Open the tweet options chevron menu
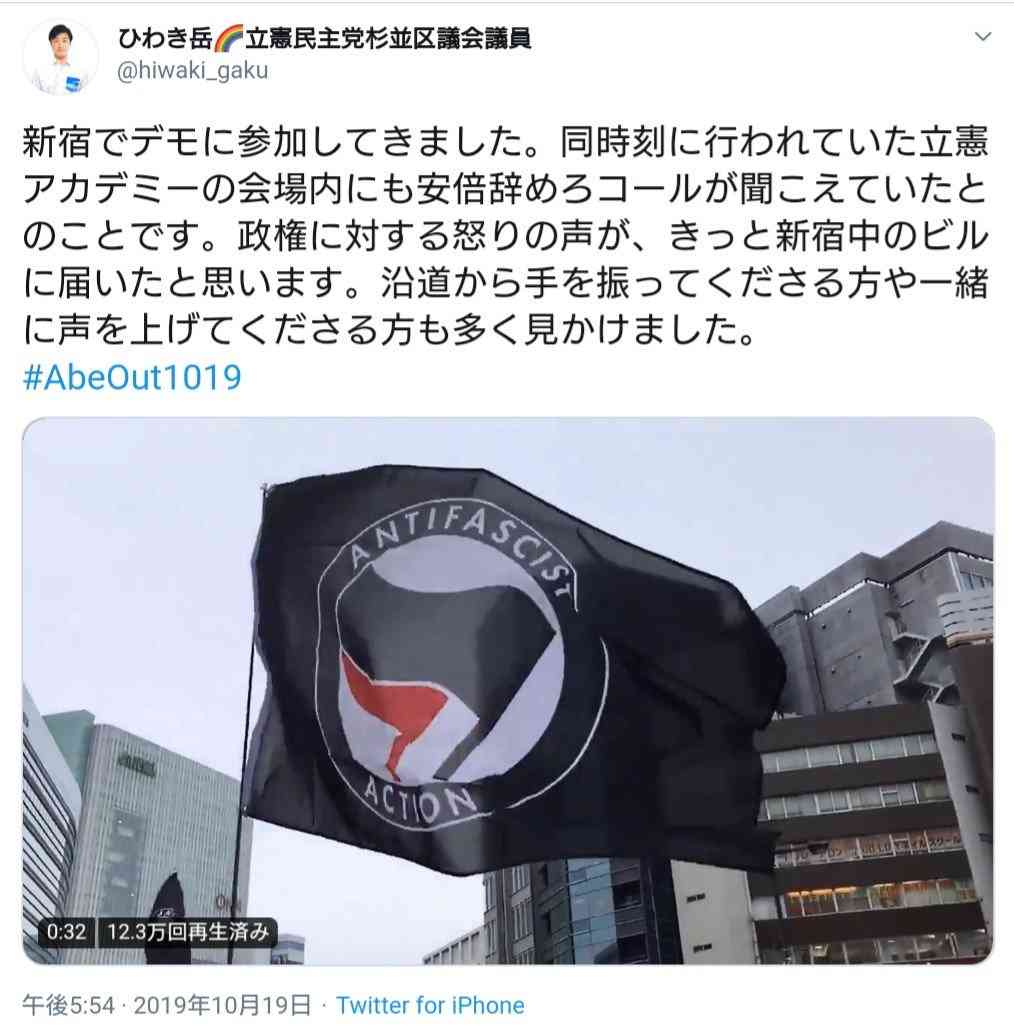The height and width of the screenshot is (1031, 1014). tap(982, 37)
